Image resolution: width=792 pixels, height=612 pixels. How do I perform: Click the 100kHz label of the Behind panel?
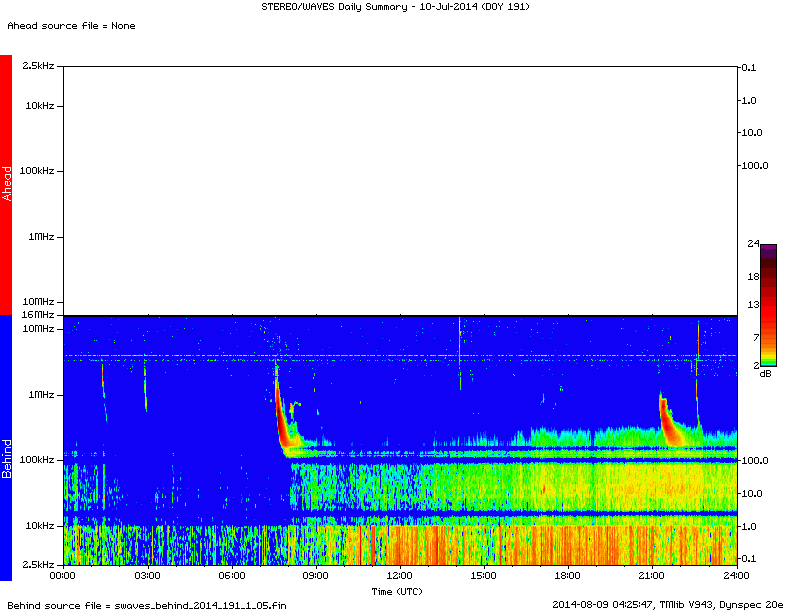point(37,460)
